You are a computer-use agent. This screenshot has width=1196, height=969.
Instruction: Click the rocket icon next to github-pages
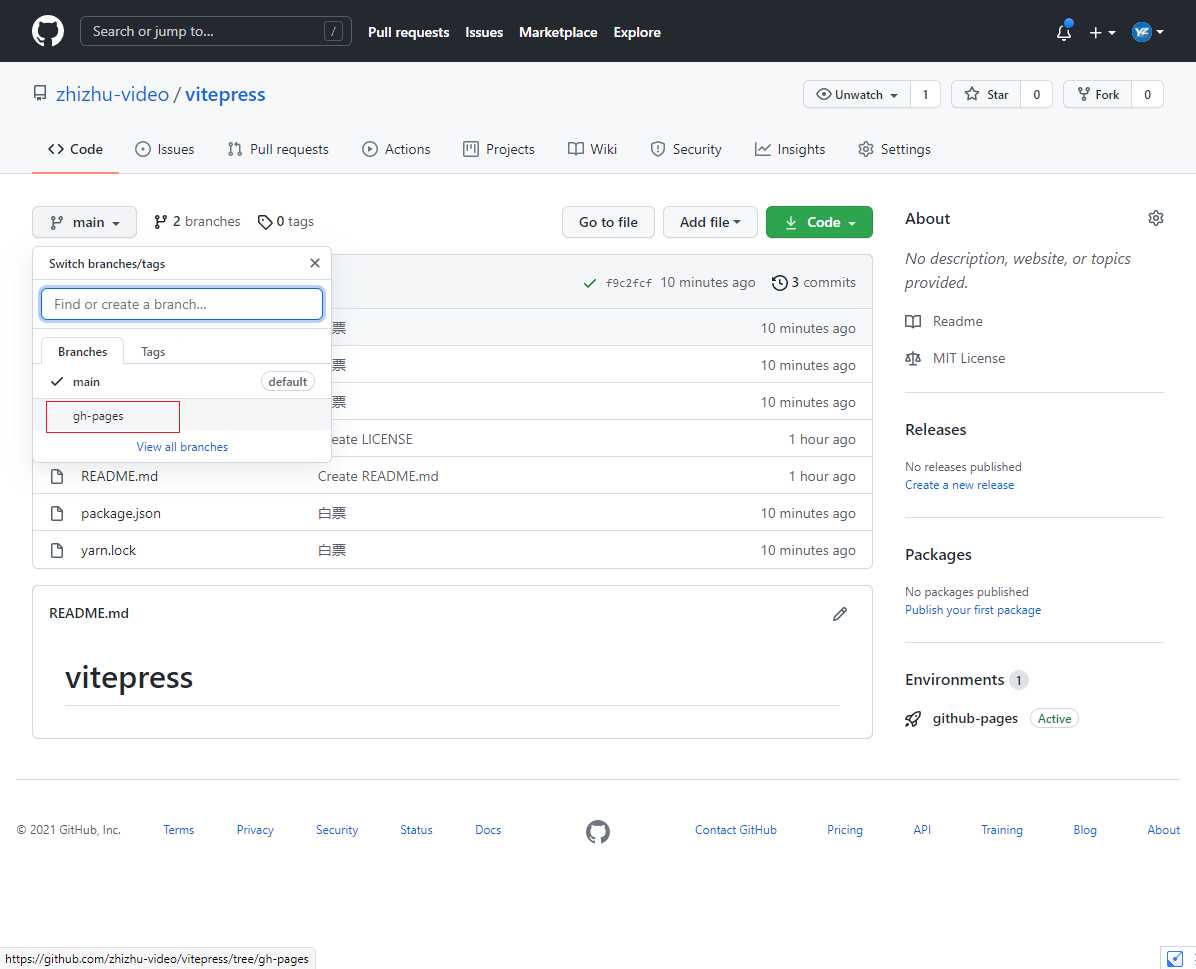point(913,719)
